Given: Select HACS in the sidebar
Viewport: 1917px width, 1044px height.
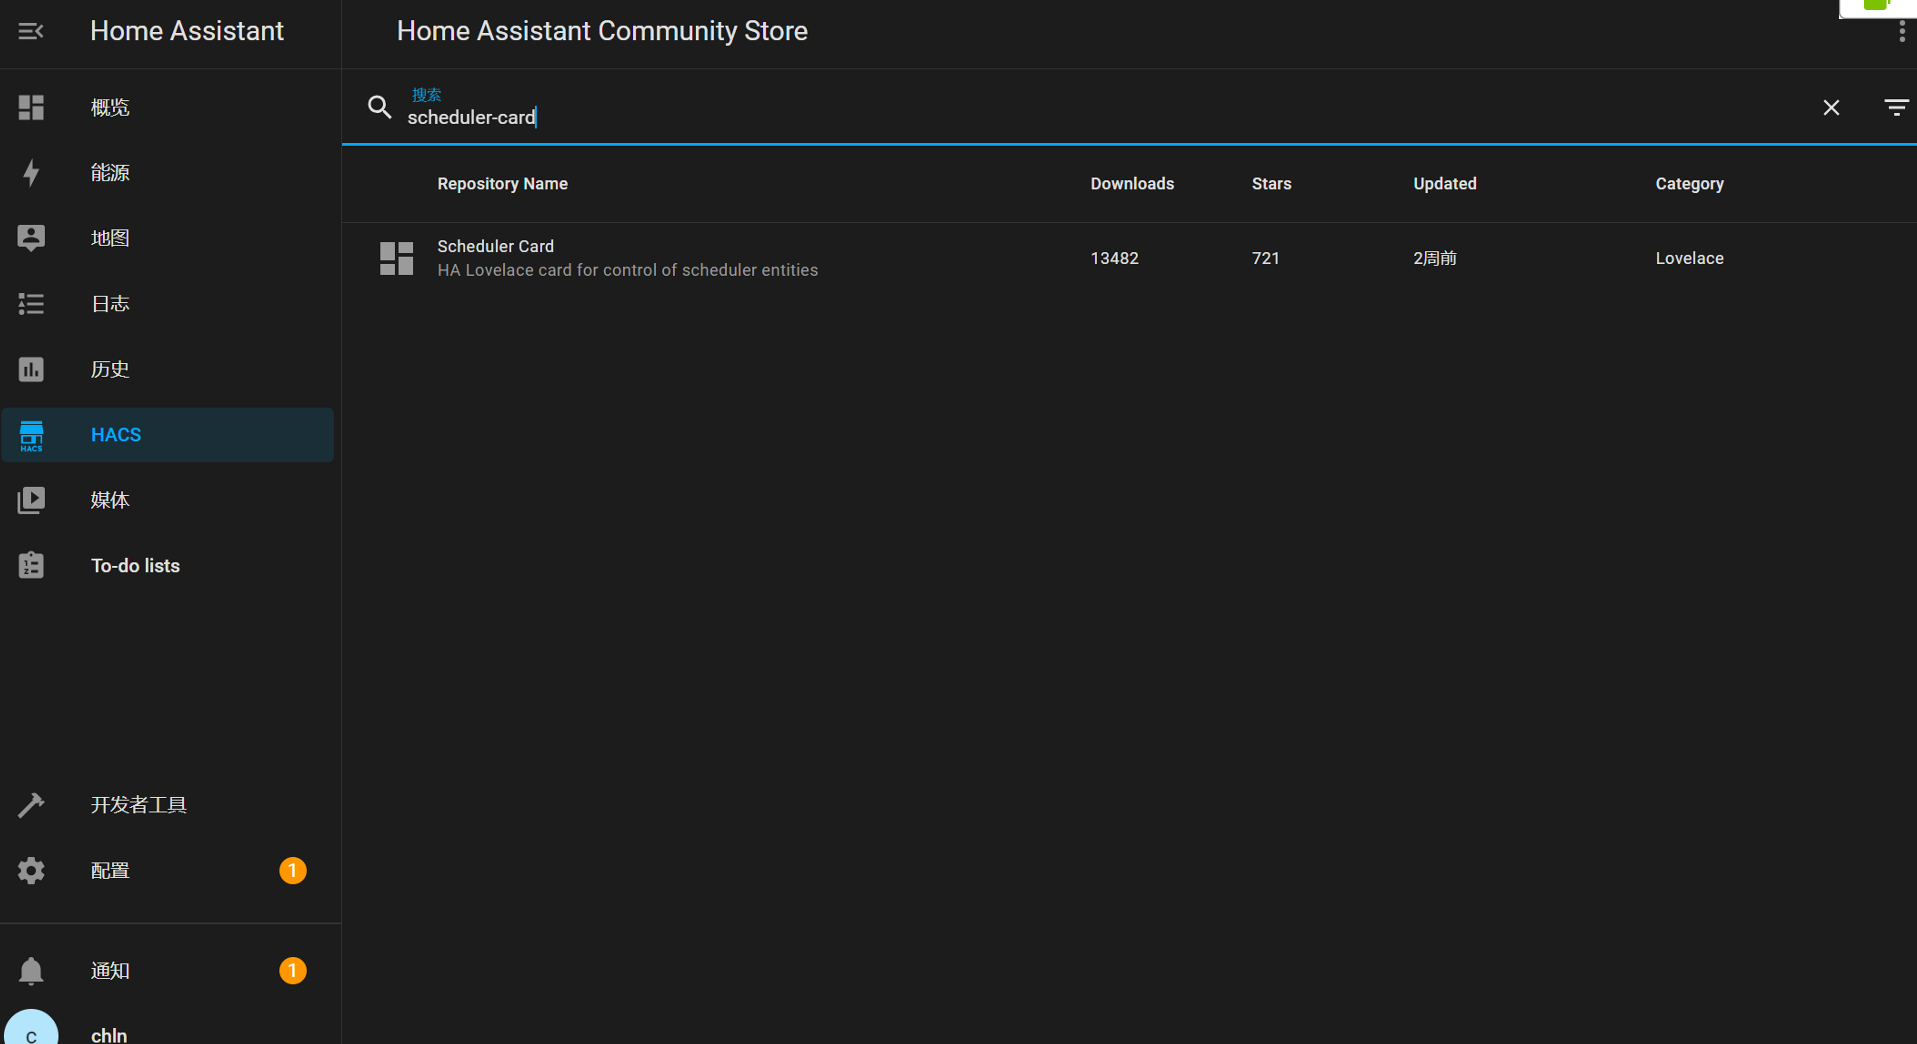Looking at the screenshot, I should click(x=168, y=435).
